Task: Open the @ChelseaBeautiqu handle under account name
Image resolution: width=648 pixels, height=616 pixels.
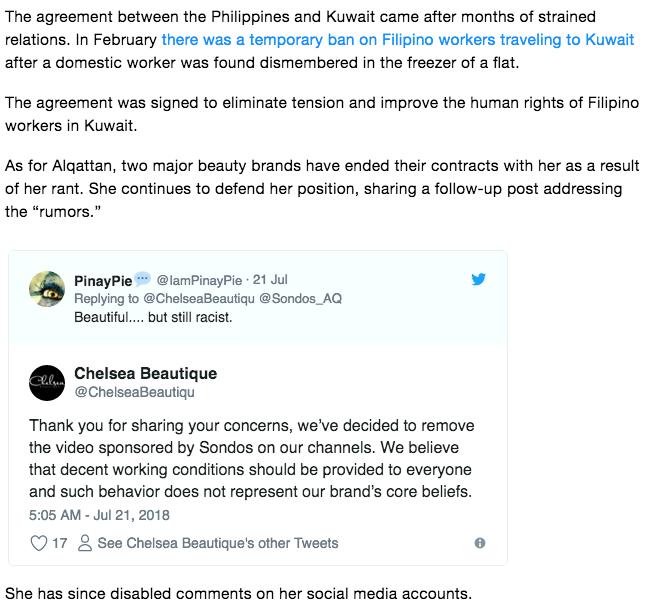Action: tap(134, 392)
